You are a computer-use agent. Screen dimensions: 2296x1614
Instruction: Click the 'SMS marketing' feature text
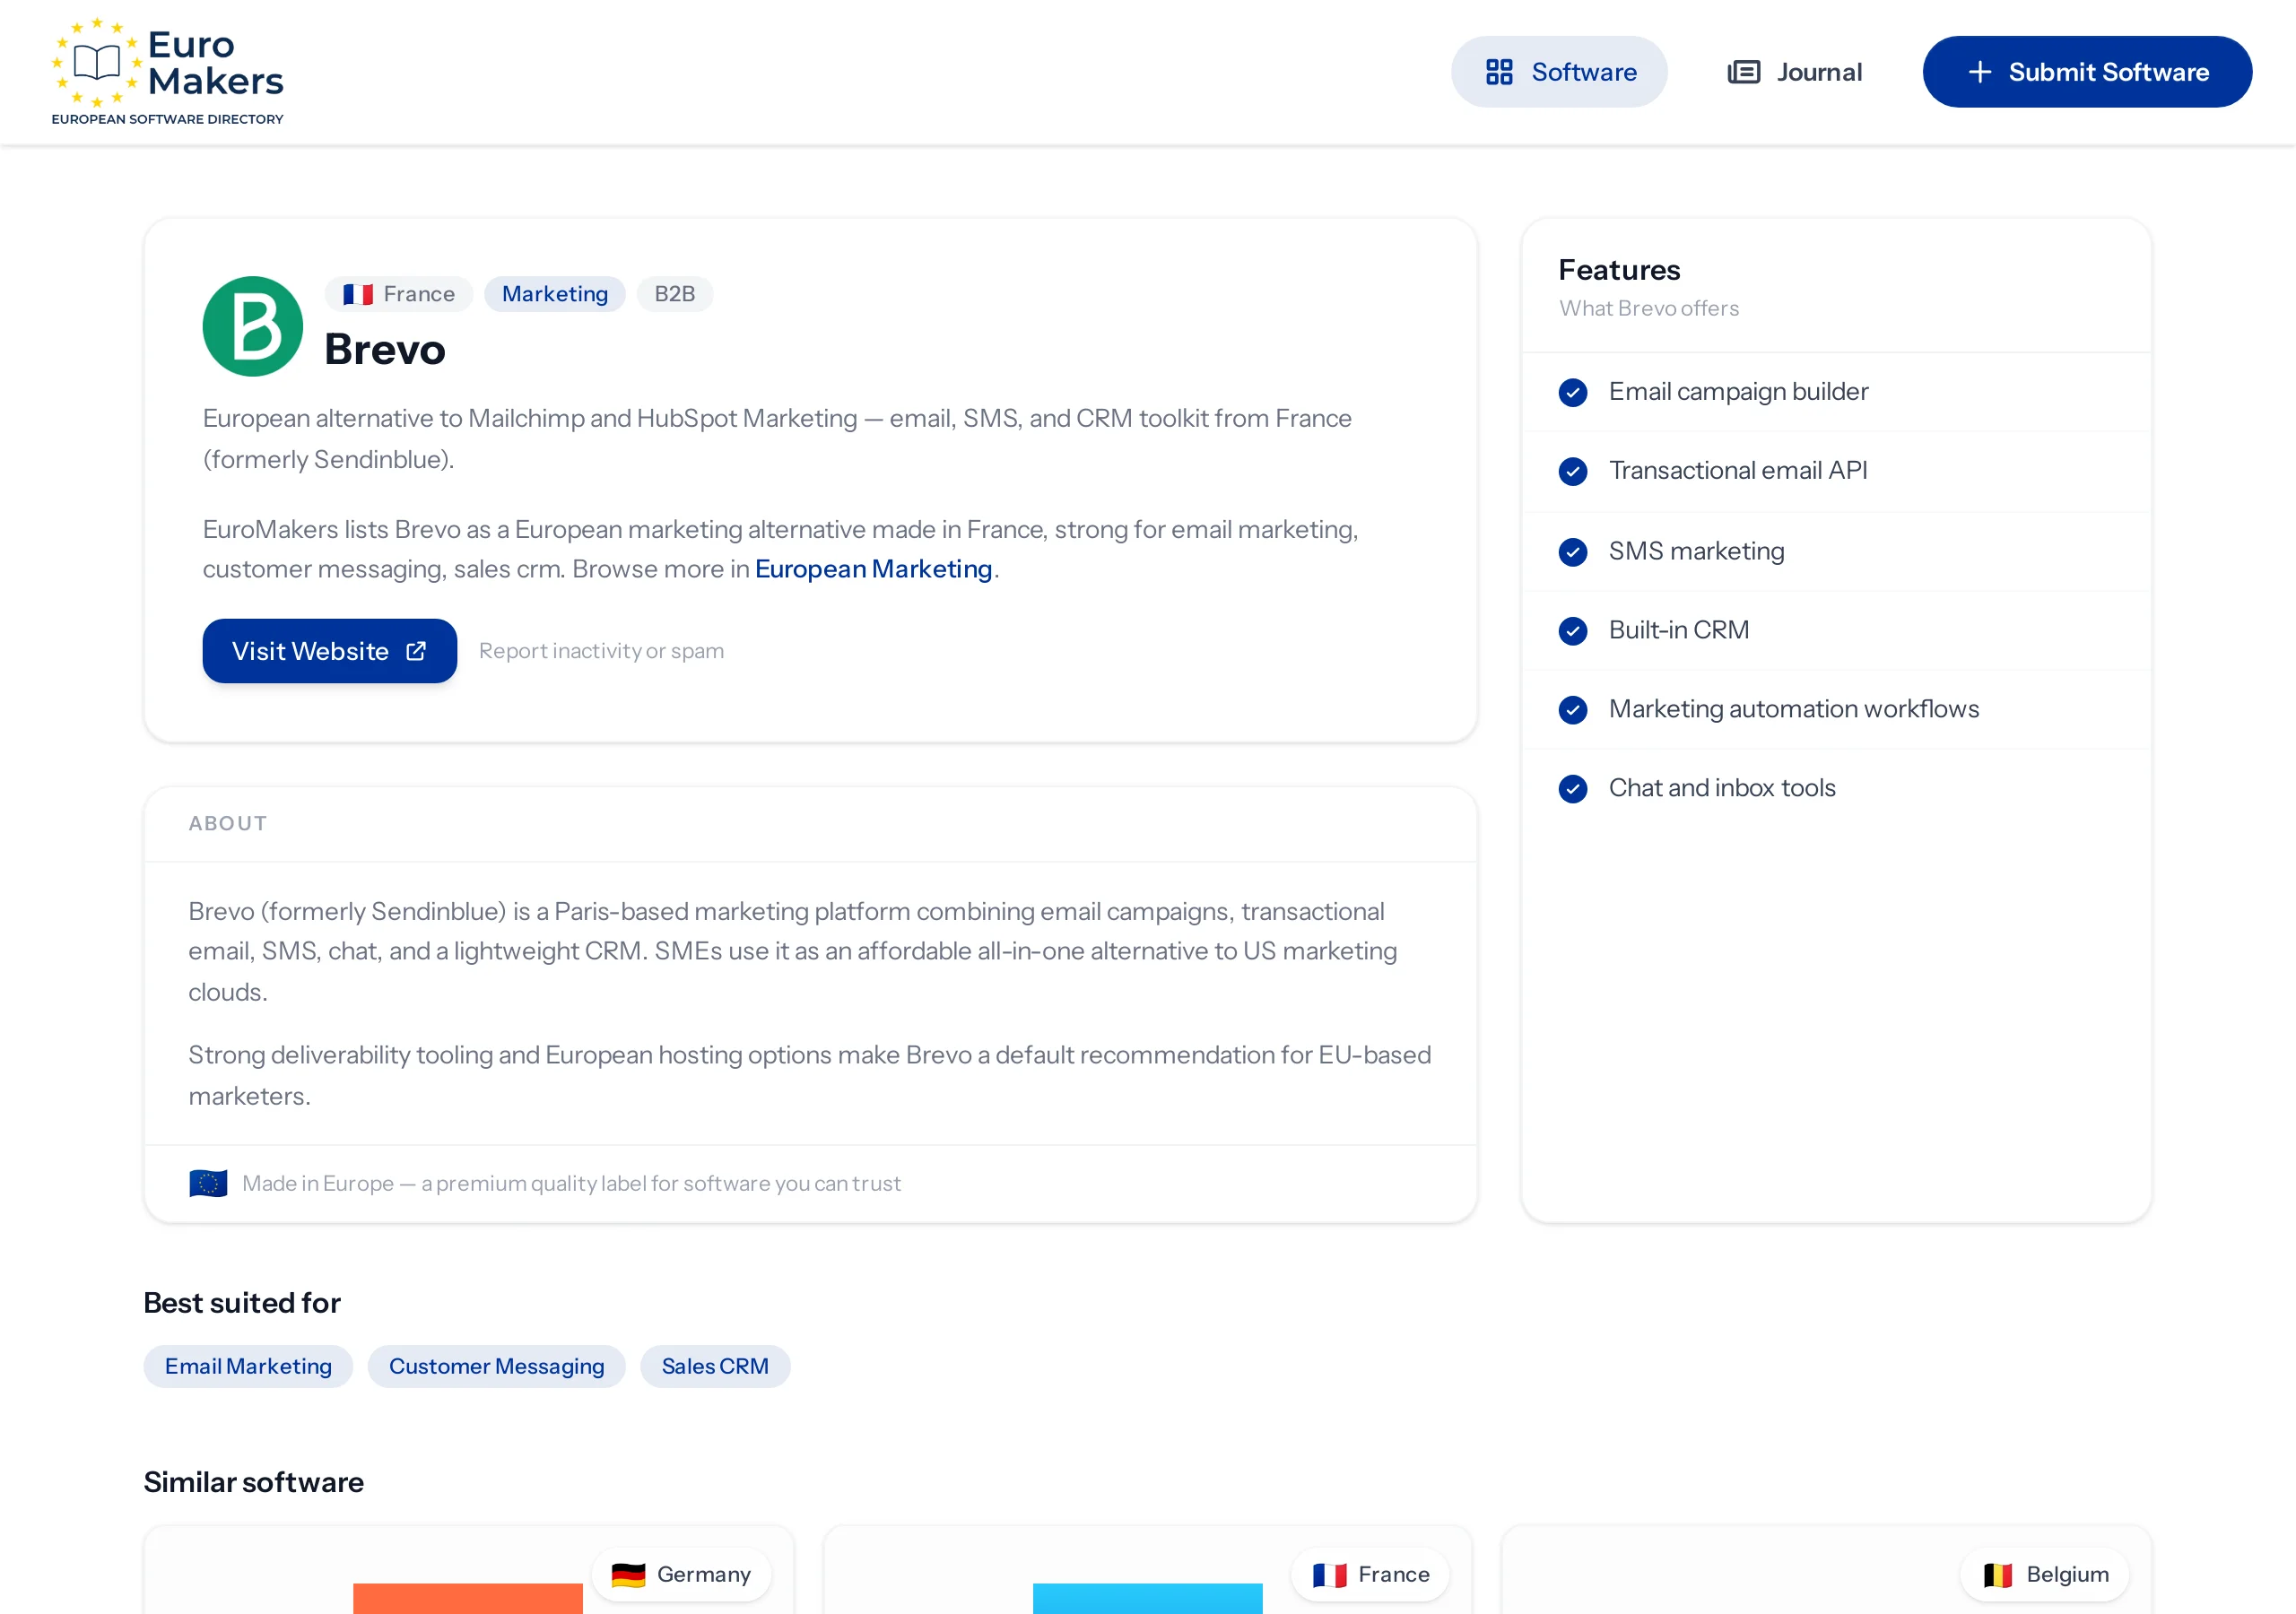click(1696, 551)
